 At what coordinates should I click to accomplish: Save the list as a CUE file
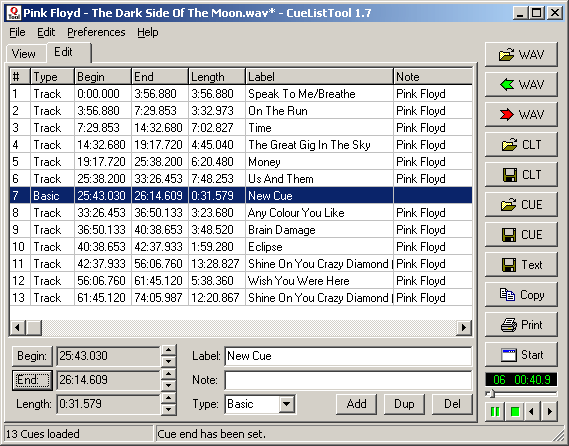point(521,235)
